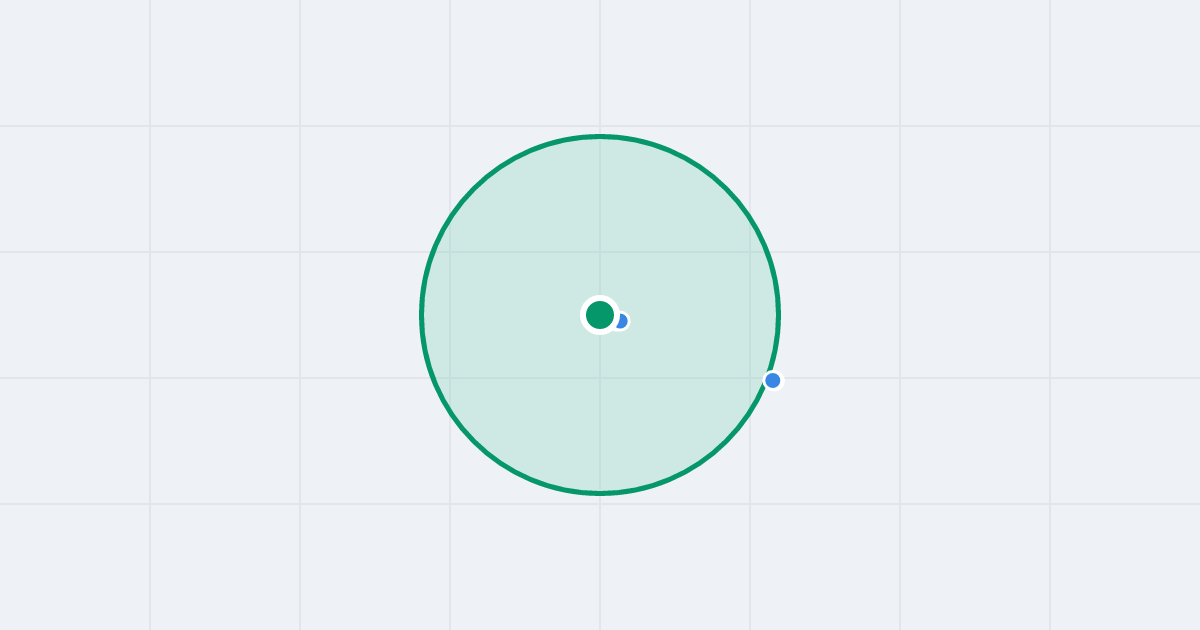The width and height of the screenshot is (1200, 630).
Task: Click the shaded fill below the center marker
Action: click(600, 410)
